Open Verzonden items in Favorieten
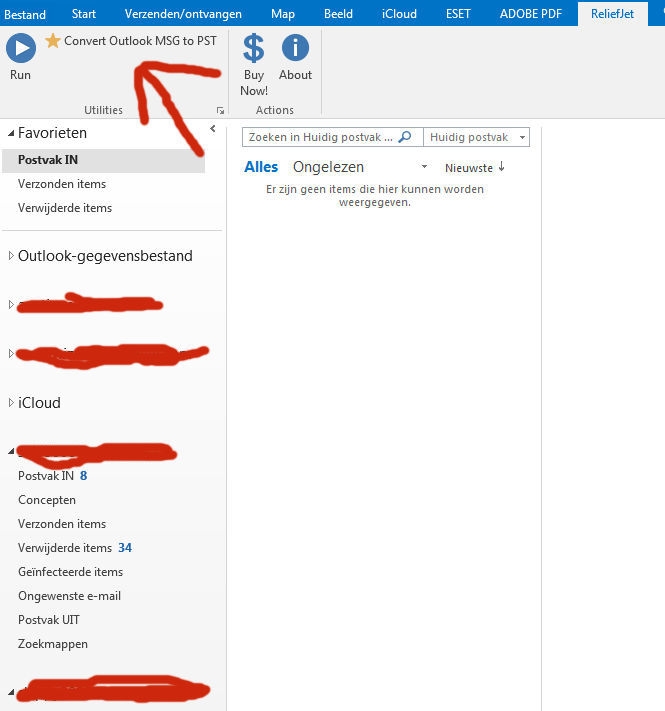 click(x=62, y=184)
